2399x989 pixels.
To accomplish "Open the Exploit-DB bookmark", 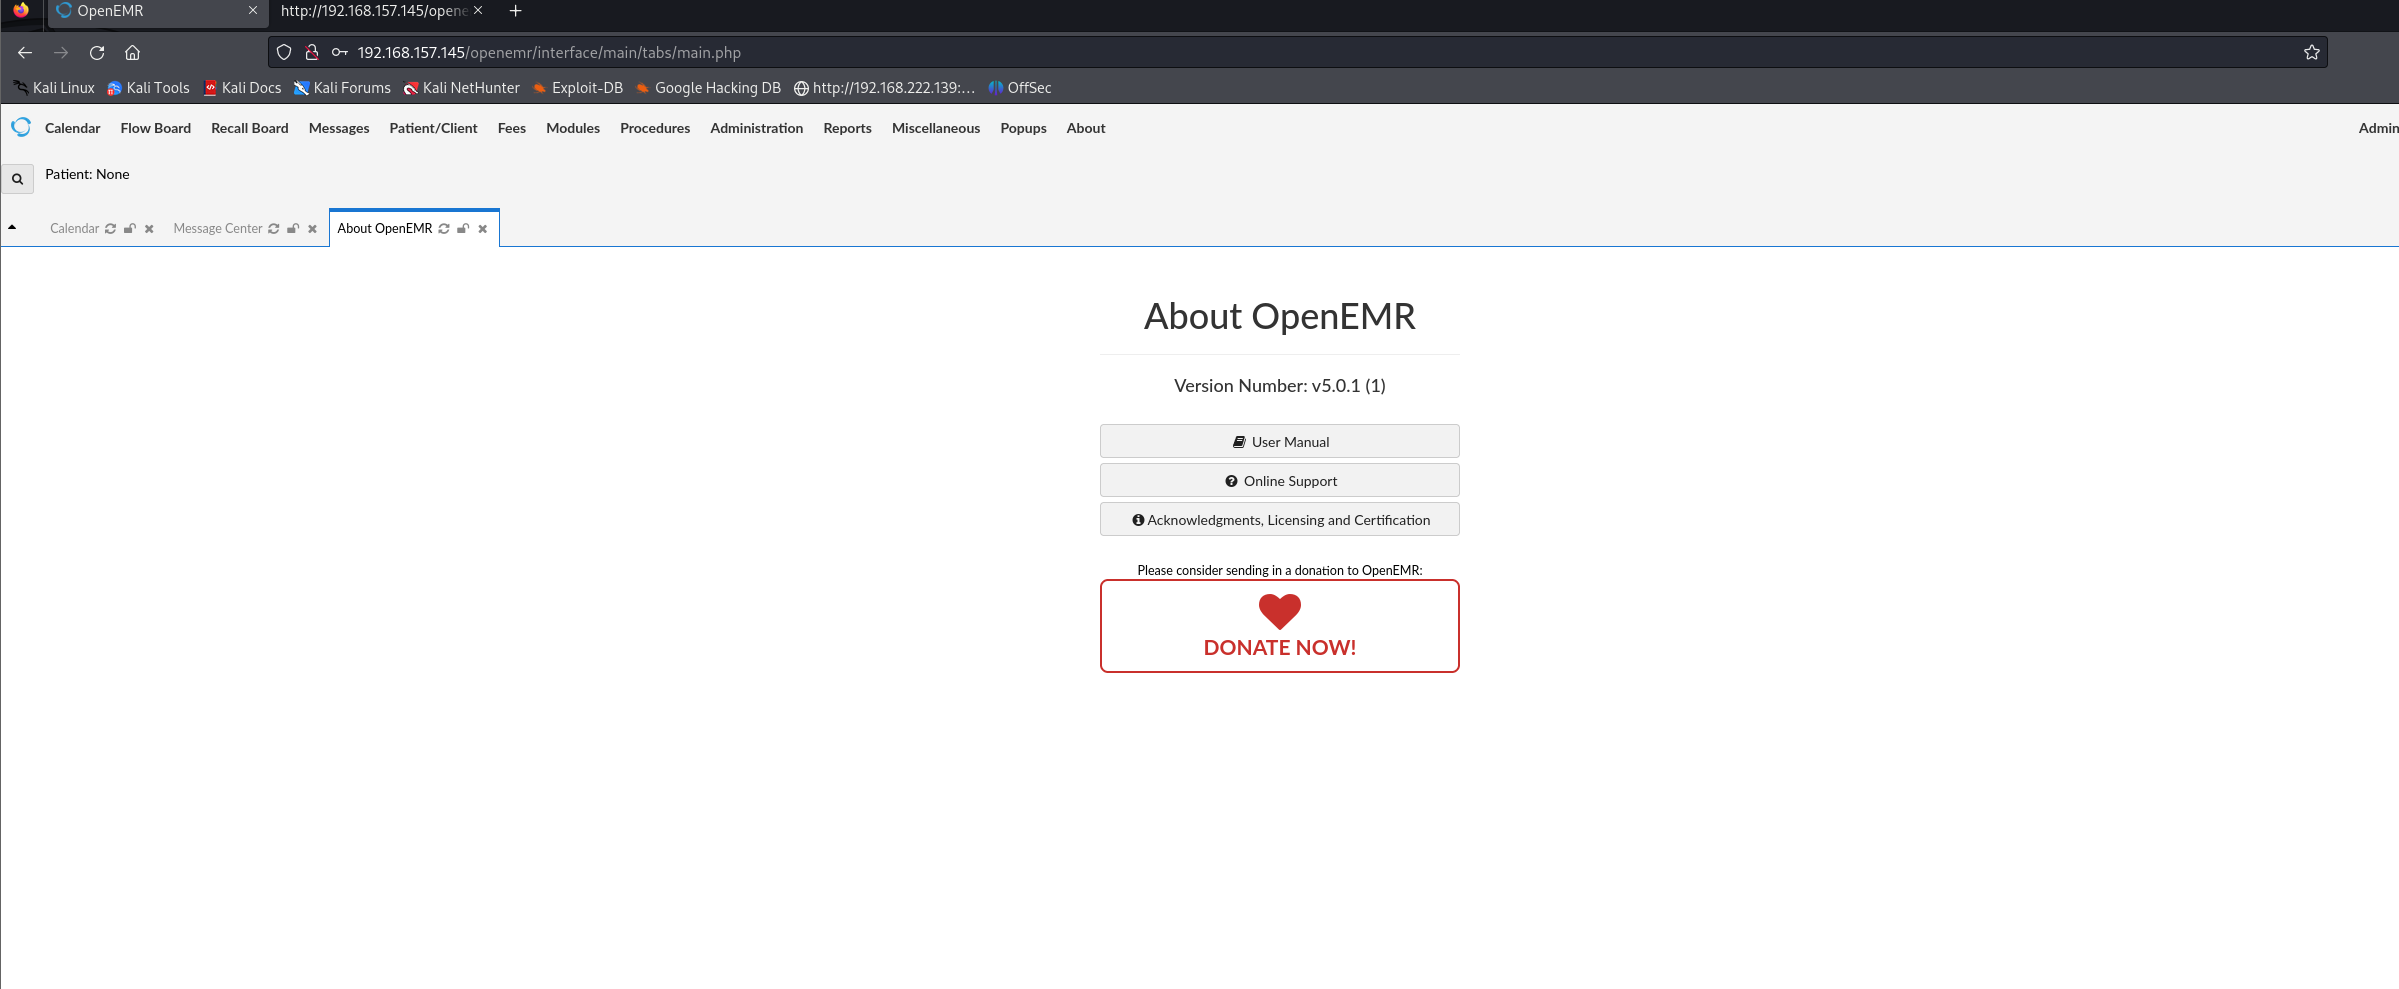I will coord(577,88).
